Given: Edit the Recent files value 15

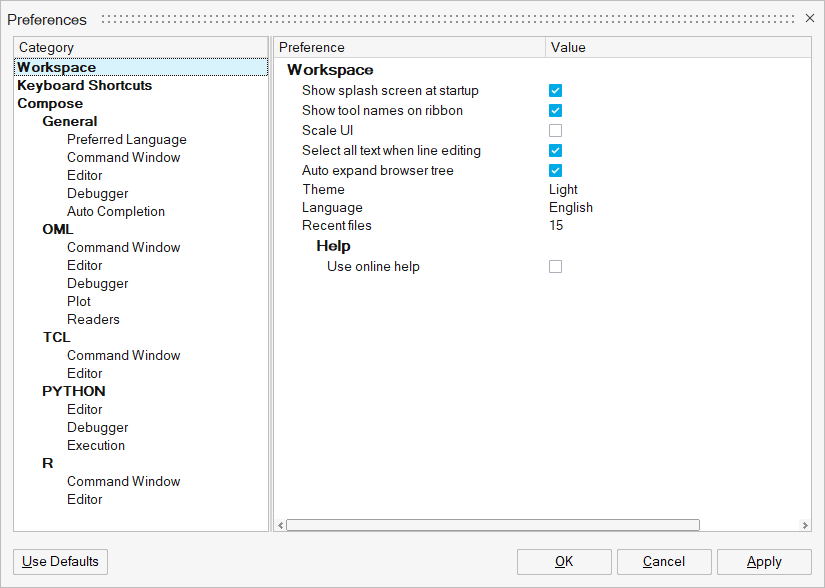Looking at the screenshot, I should tap(556, 225).
